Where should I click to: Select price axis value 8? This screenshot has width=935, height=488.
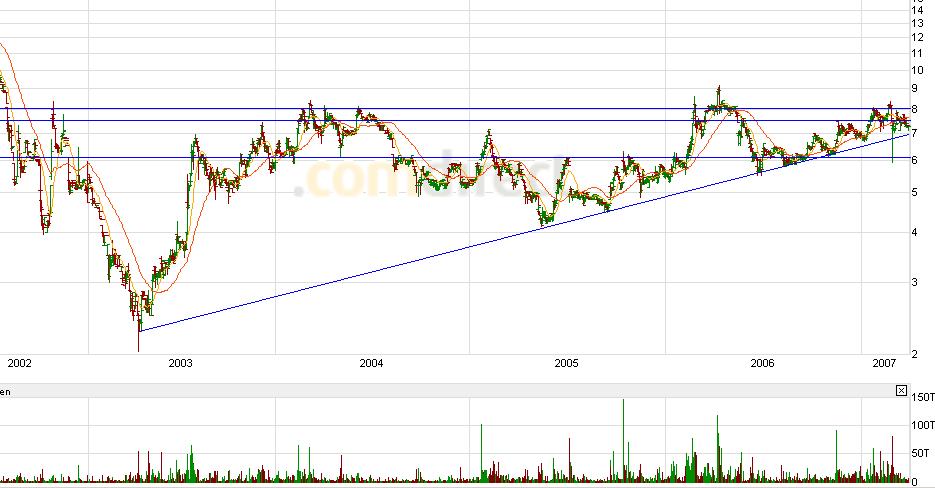tap(915, 110)
